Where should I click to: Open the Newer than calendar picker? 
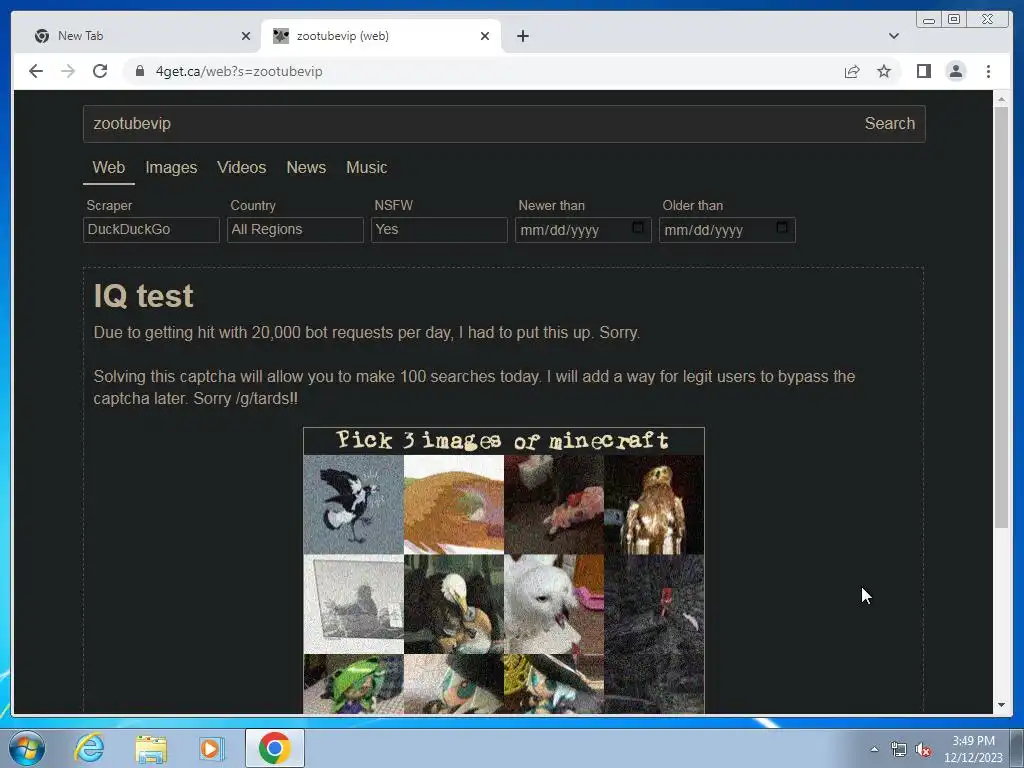[638, 227]
